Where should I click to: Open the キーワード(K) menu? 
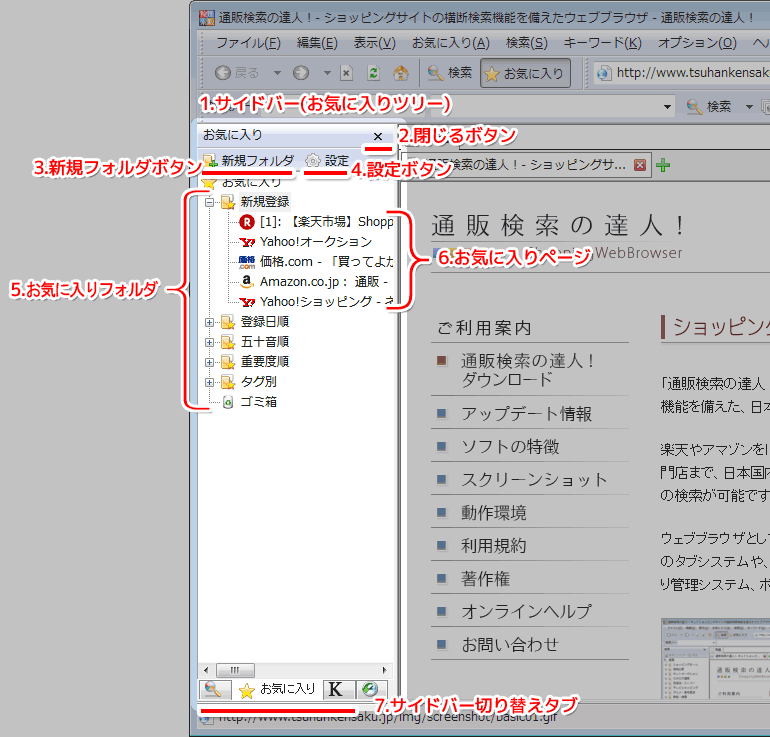602,43
